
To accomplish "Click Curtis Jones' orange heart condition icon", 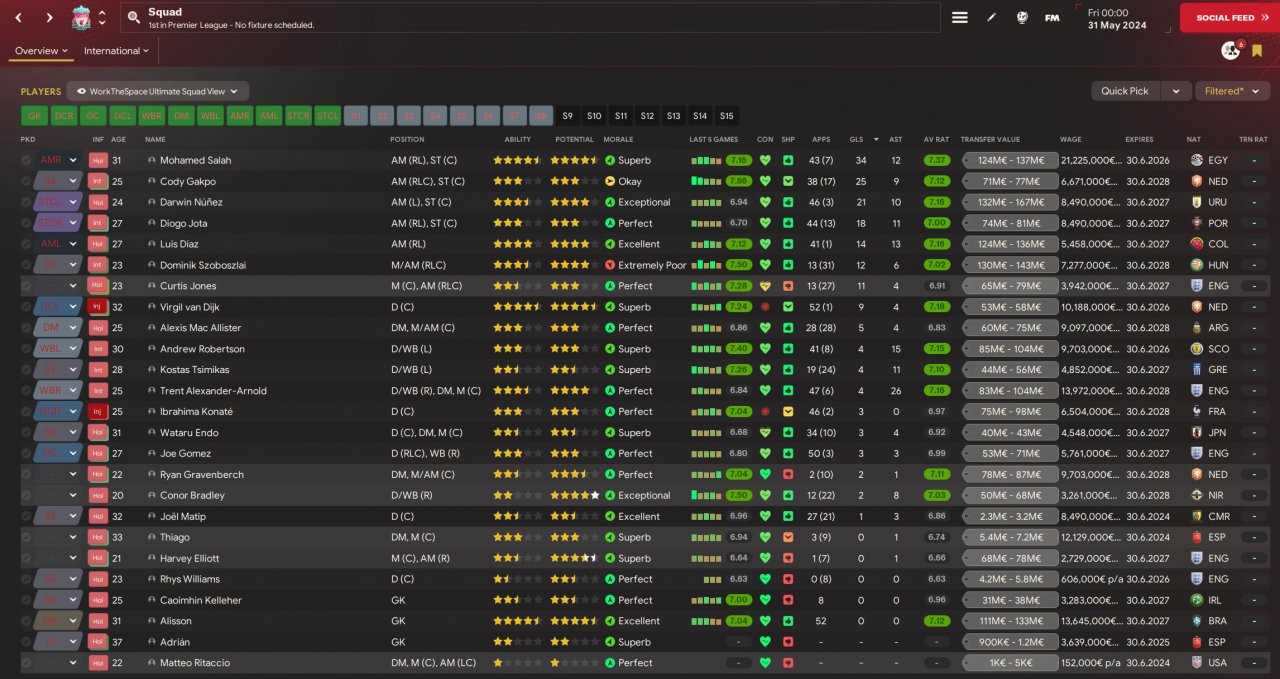I will click(x=765, y=286).
